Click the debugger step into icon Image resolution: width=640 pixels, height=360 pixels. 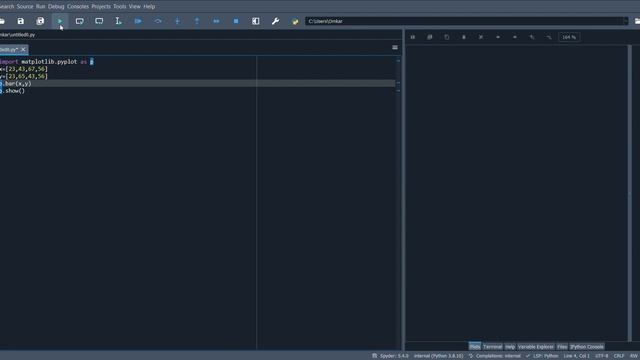177,21
